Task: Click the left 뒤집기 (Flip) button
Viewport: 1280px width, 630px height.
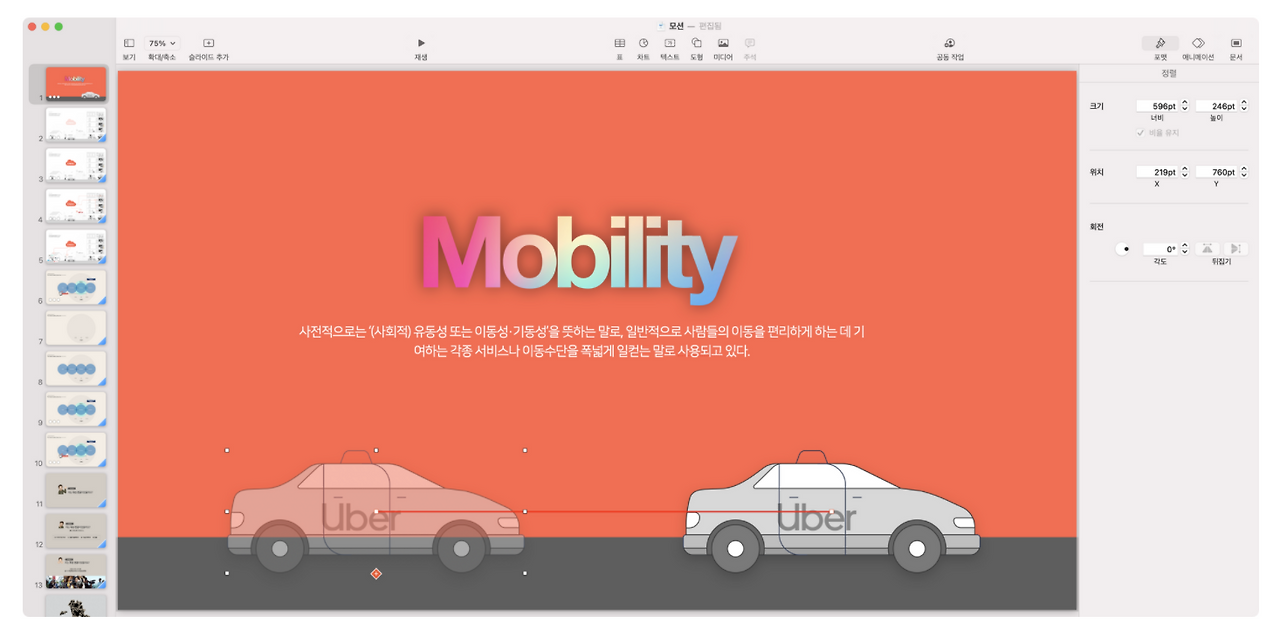Action: click(1208, 249)
